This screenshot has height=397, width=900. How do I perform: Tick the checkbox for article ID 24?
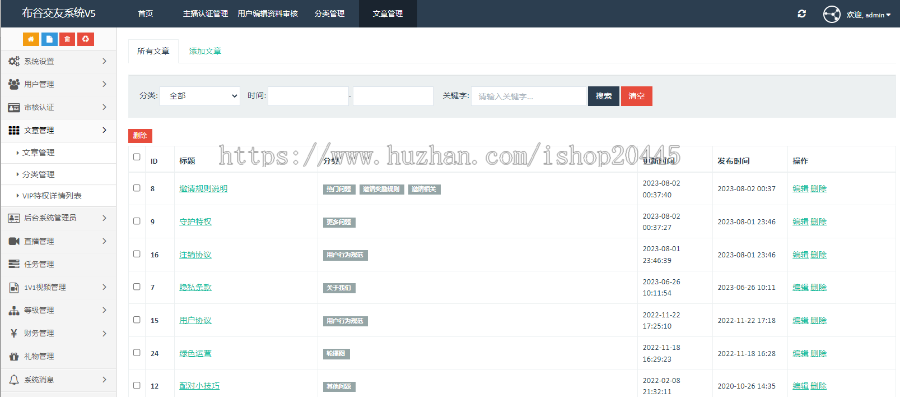137,352
